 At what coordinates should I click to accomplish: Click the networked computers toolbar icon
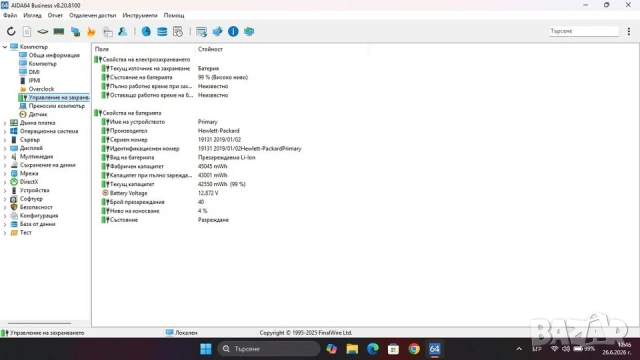249,31
